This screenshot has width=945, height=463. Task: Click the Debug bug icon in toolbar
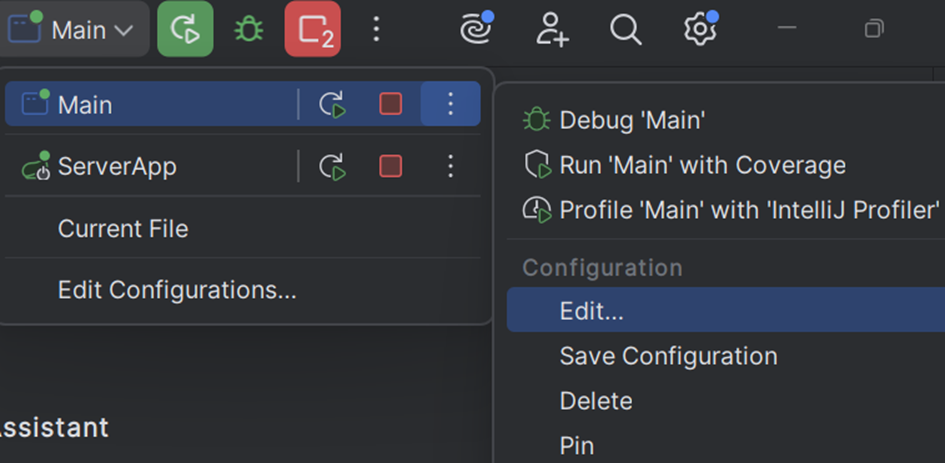tap(248, 30)
